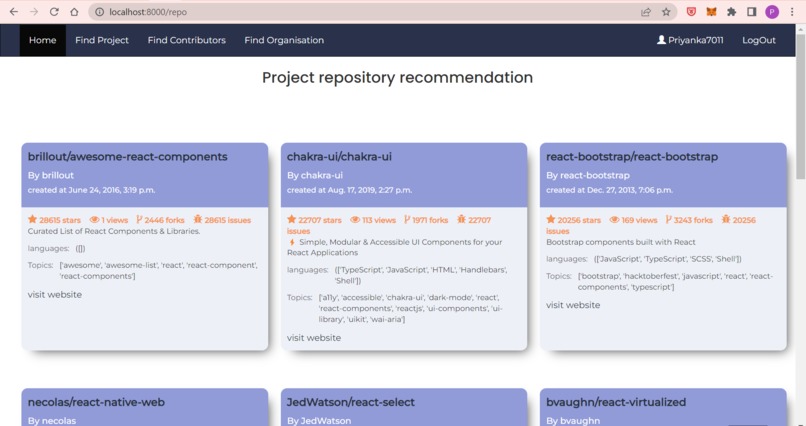Open the browser three-dot menu
Image resolution: width=806 pixels, height=426 pixels.
(792, 12)
